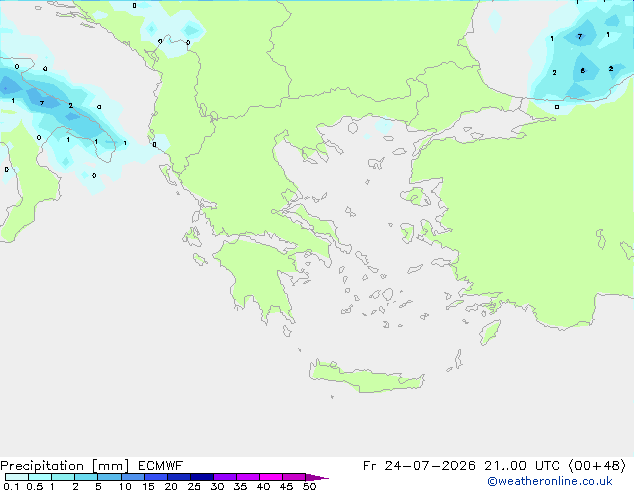Screen dimensions: 634x490
Task: Click the 20–25 mm legend swatch
Action: click(x=178, y=477)
